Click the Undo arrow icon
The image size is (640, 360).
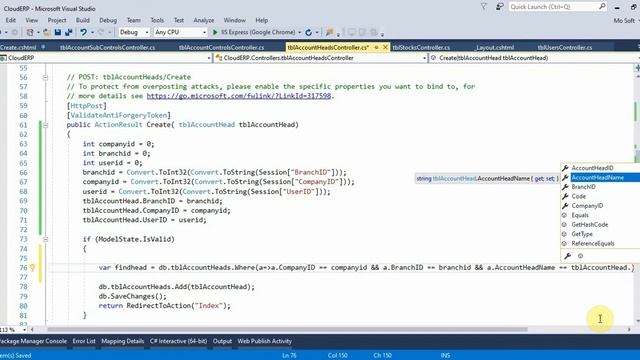click(84, 32)
